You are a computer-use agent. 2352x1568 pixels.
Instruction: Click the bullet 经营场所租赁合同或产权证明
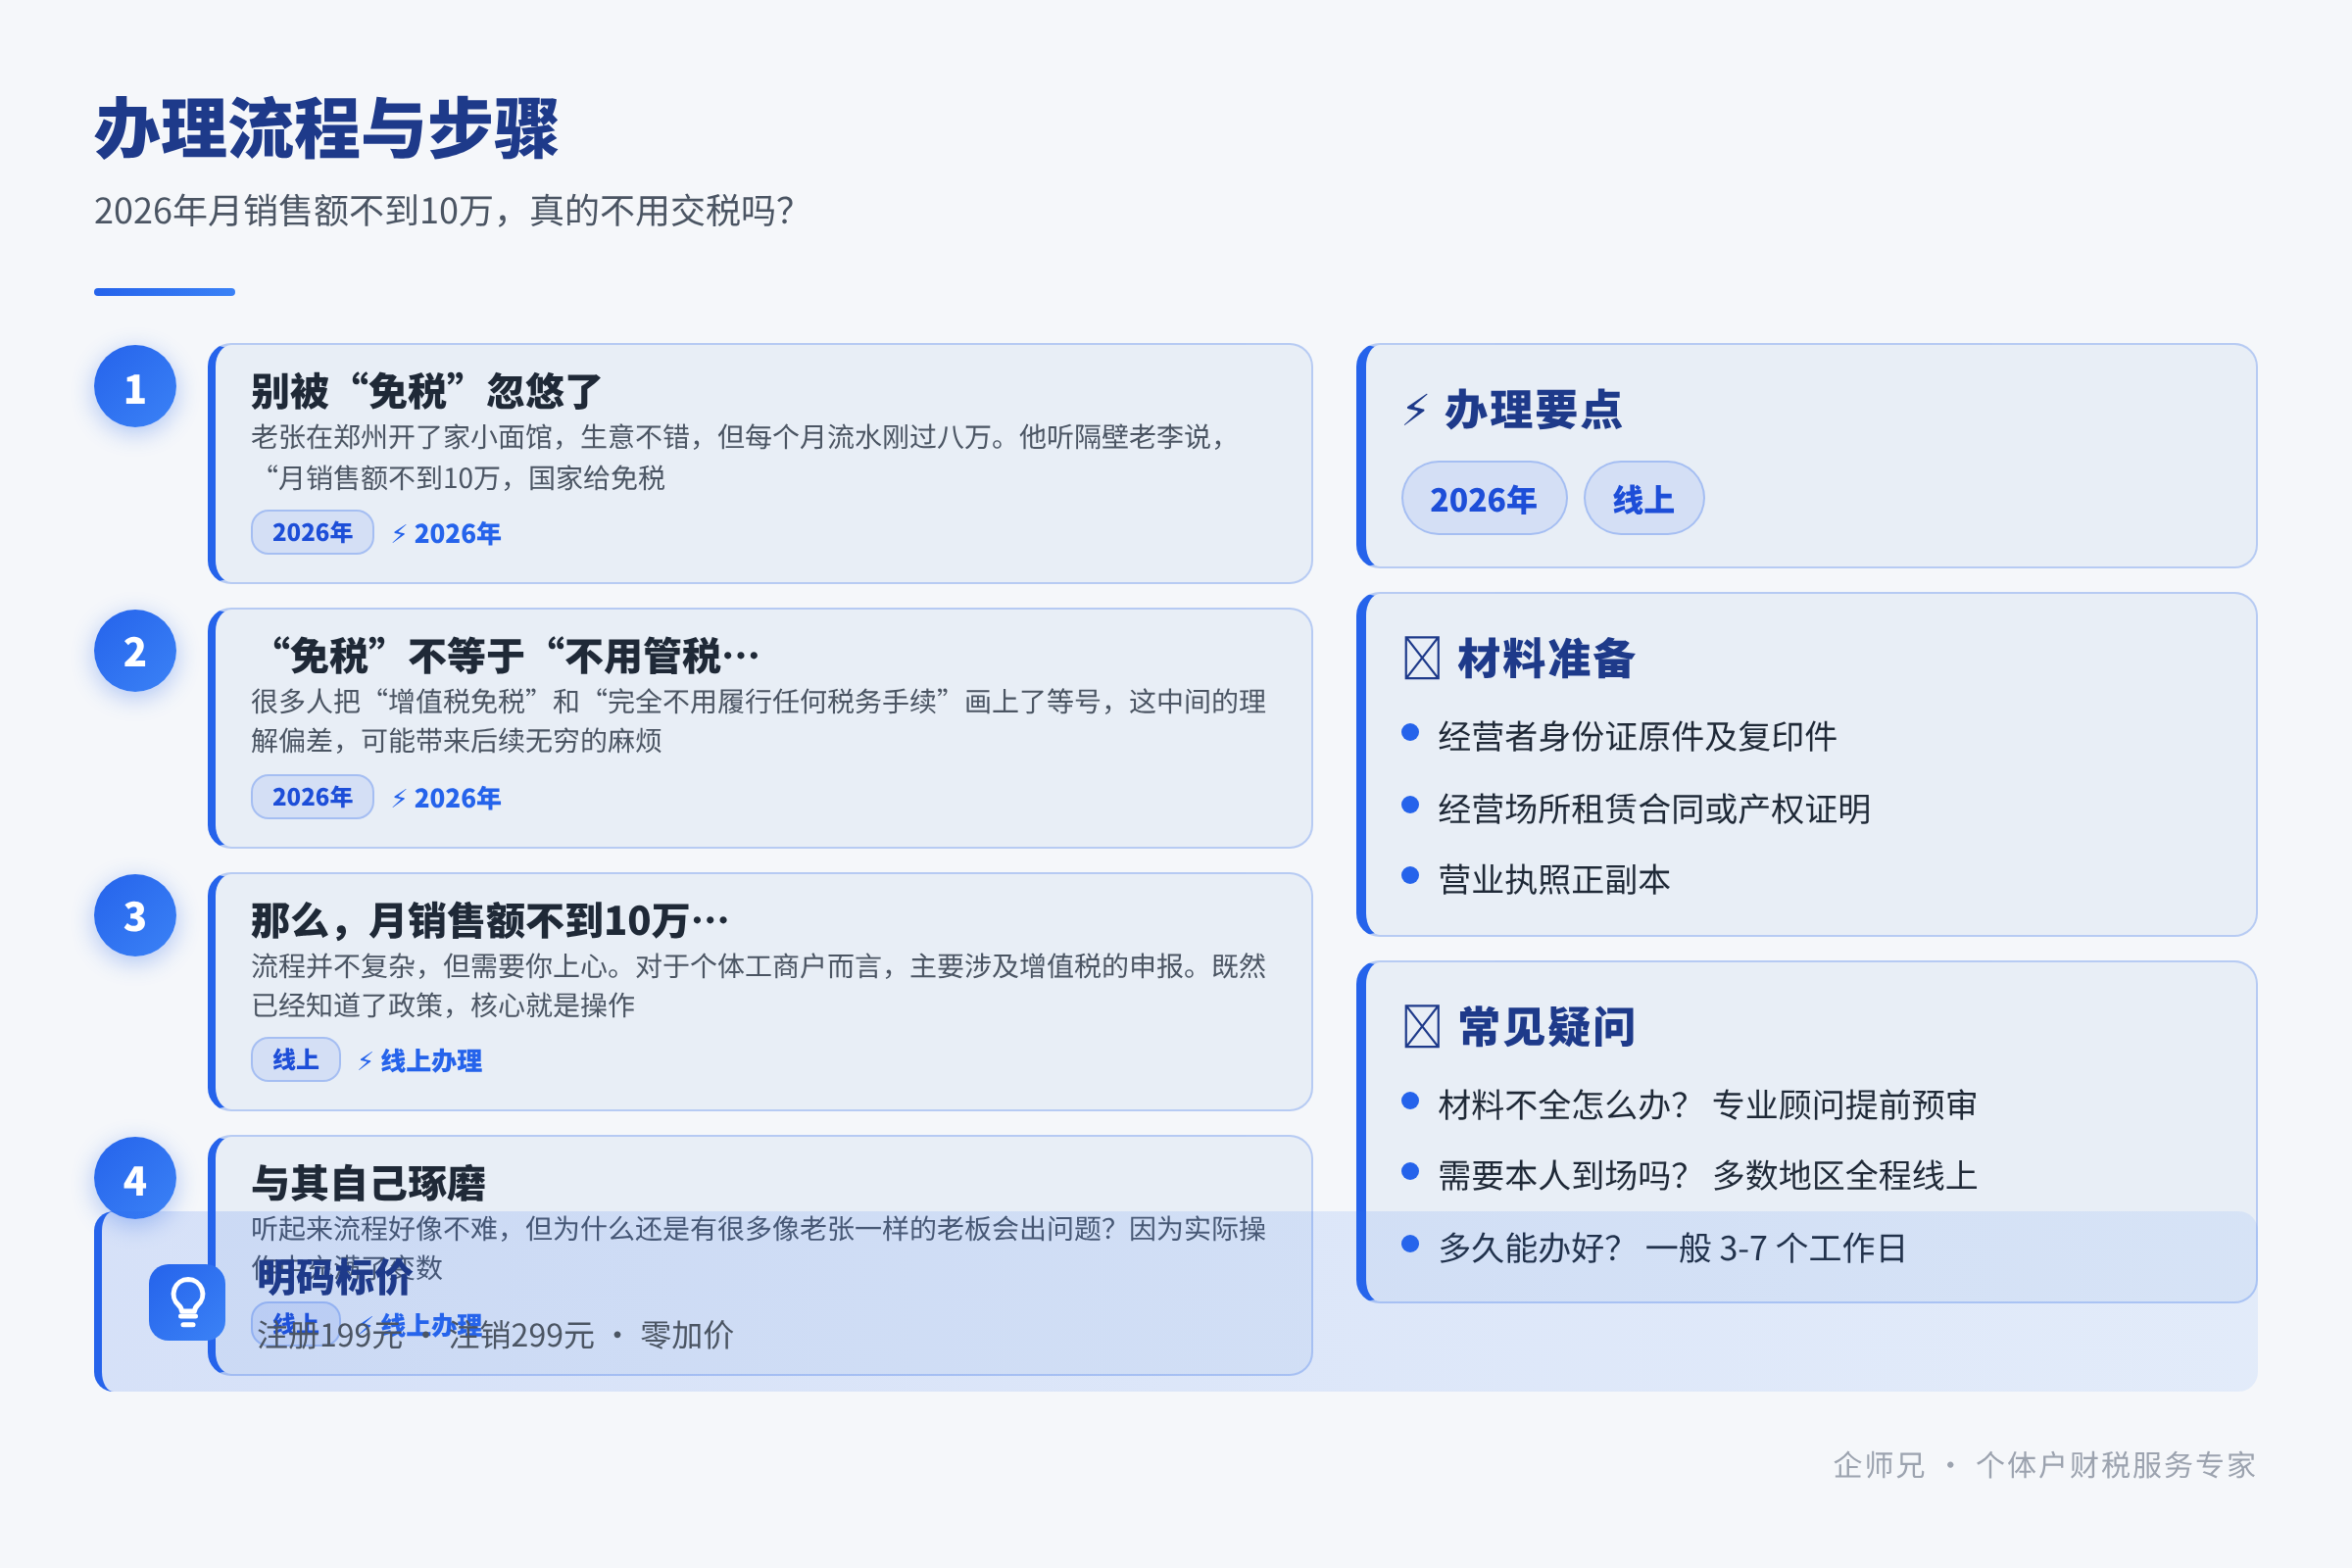pos(1654,808)
